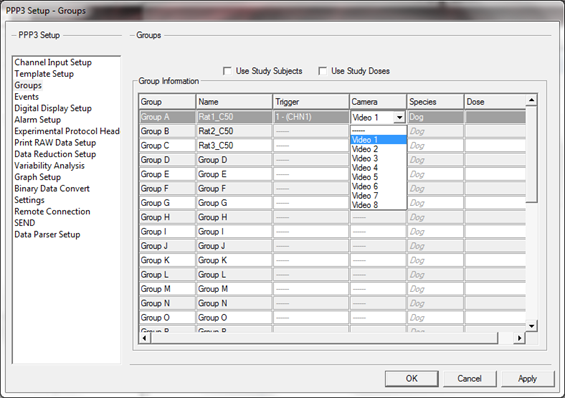The width and height of the screenshot is (565, 398).
Task: Select the Group M row label
Action: [167, 289]
